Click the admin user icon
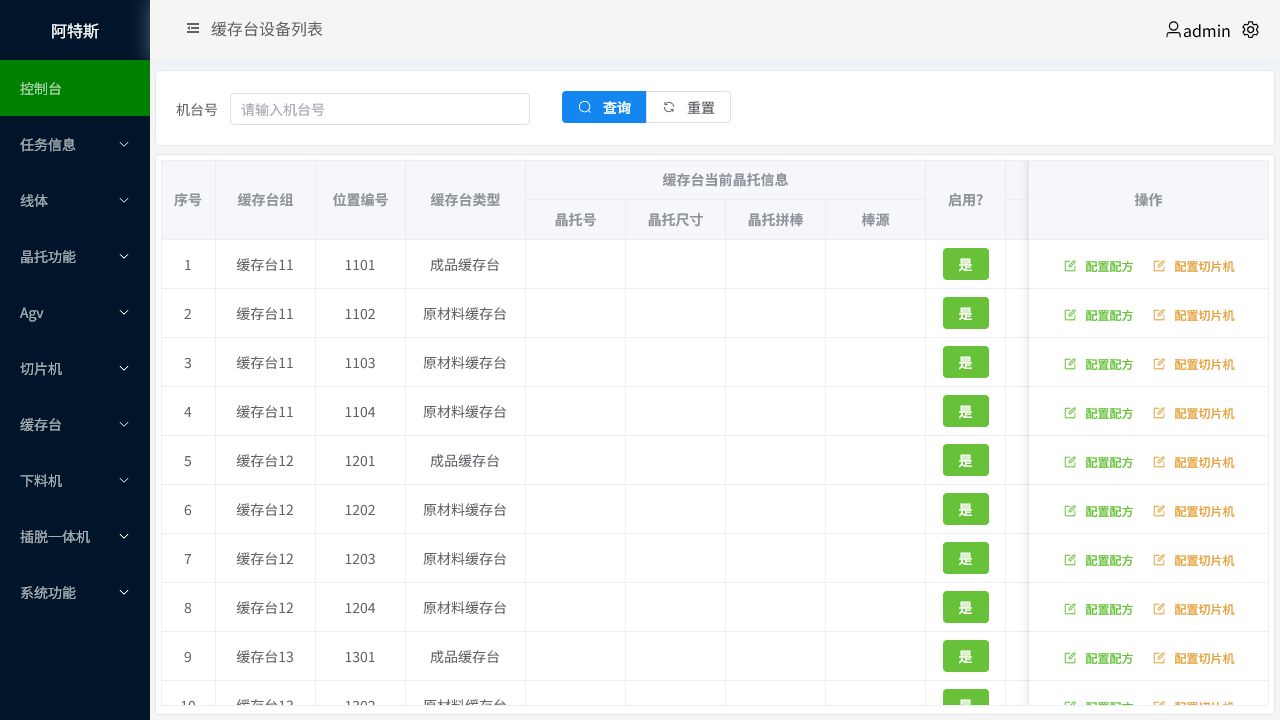This screenshot has width=1280, height=720. (x=1173, y=30)
